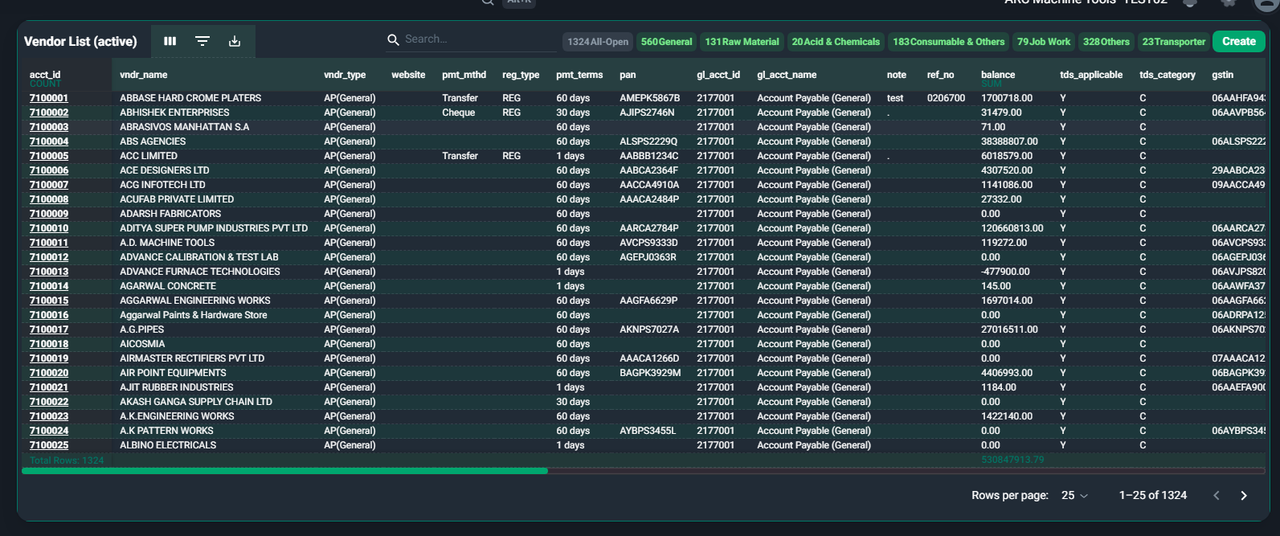Click total balance 530847913.79
Image resolution: width=1280 pixels, height=536 pixels.
point(1013,460)
